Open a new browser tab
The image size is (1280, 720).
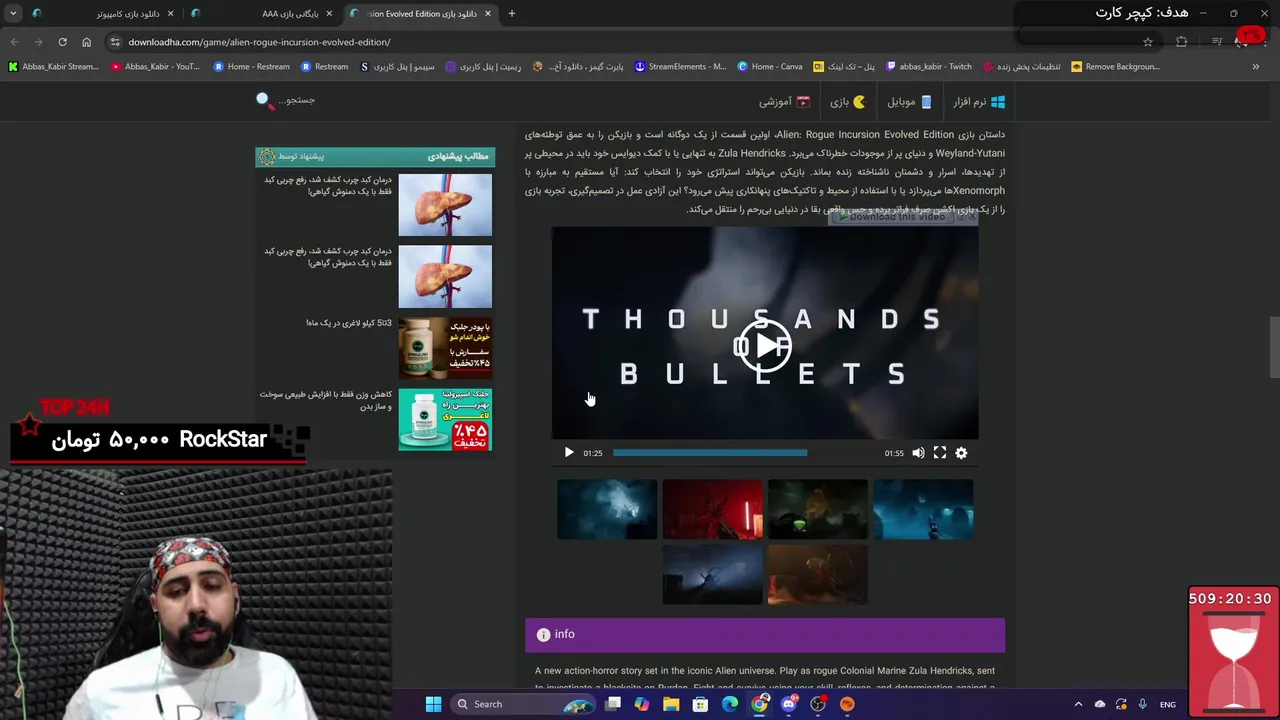pyautogui.click(x=511, y=14)
